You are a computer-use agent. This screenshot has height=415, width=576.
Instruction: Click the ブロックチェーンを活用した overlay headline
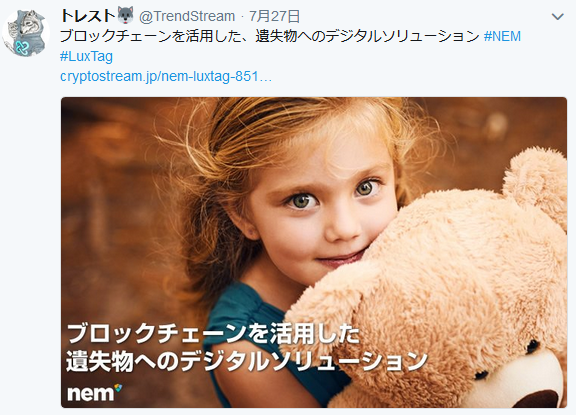point(213,333)
